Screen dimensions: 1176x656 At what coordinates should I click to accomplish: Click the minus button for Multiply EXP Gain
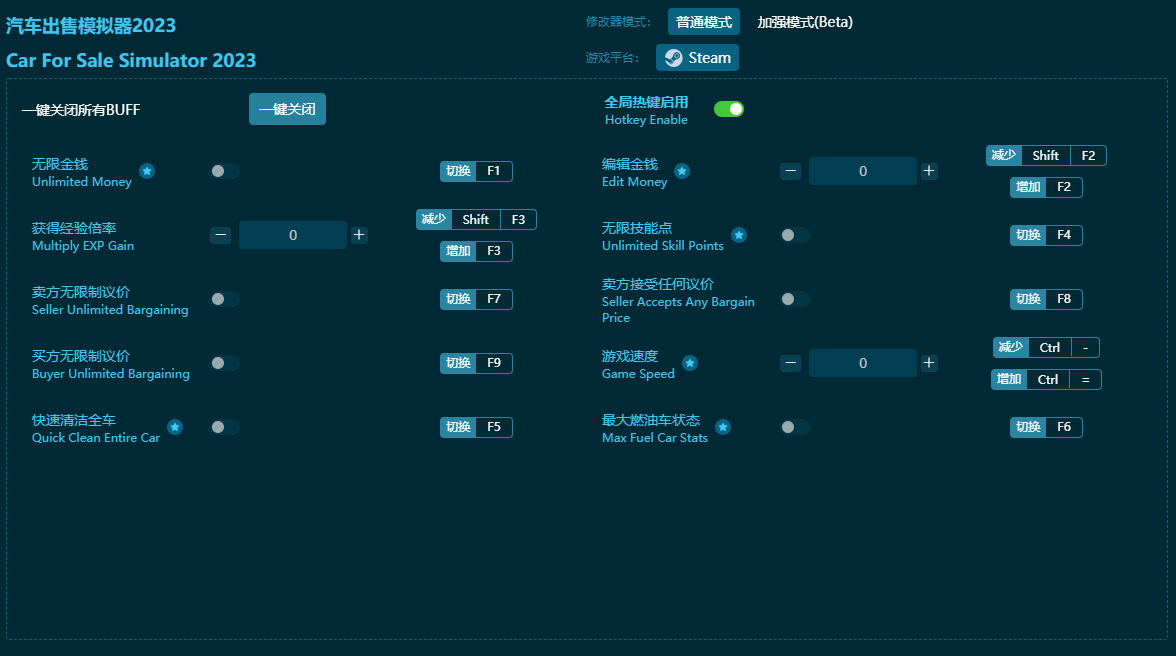pyautogui.click(x=221, y=235)
